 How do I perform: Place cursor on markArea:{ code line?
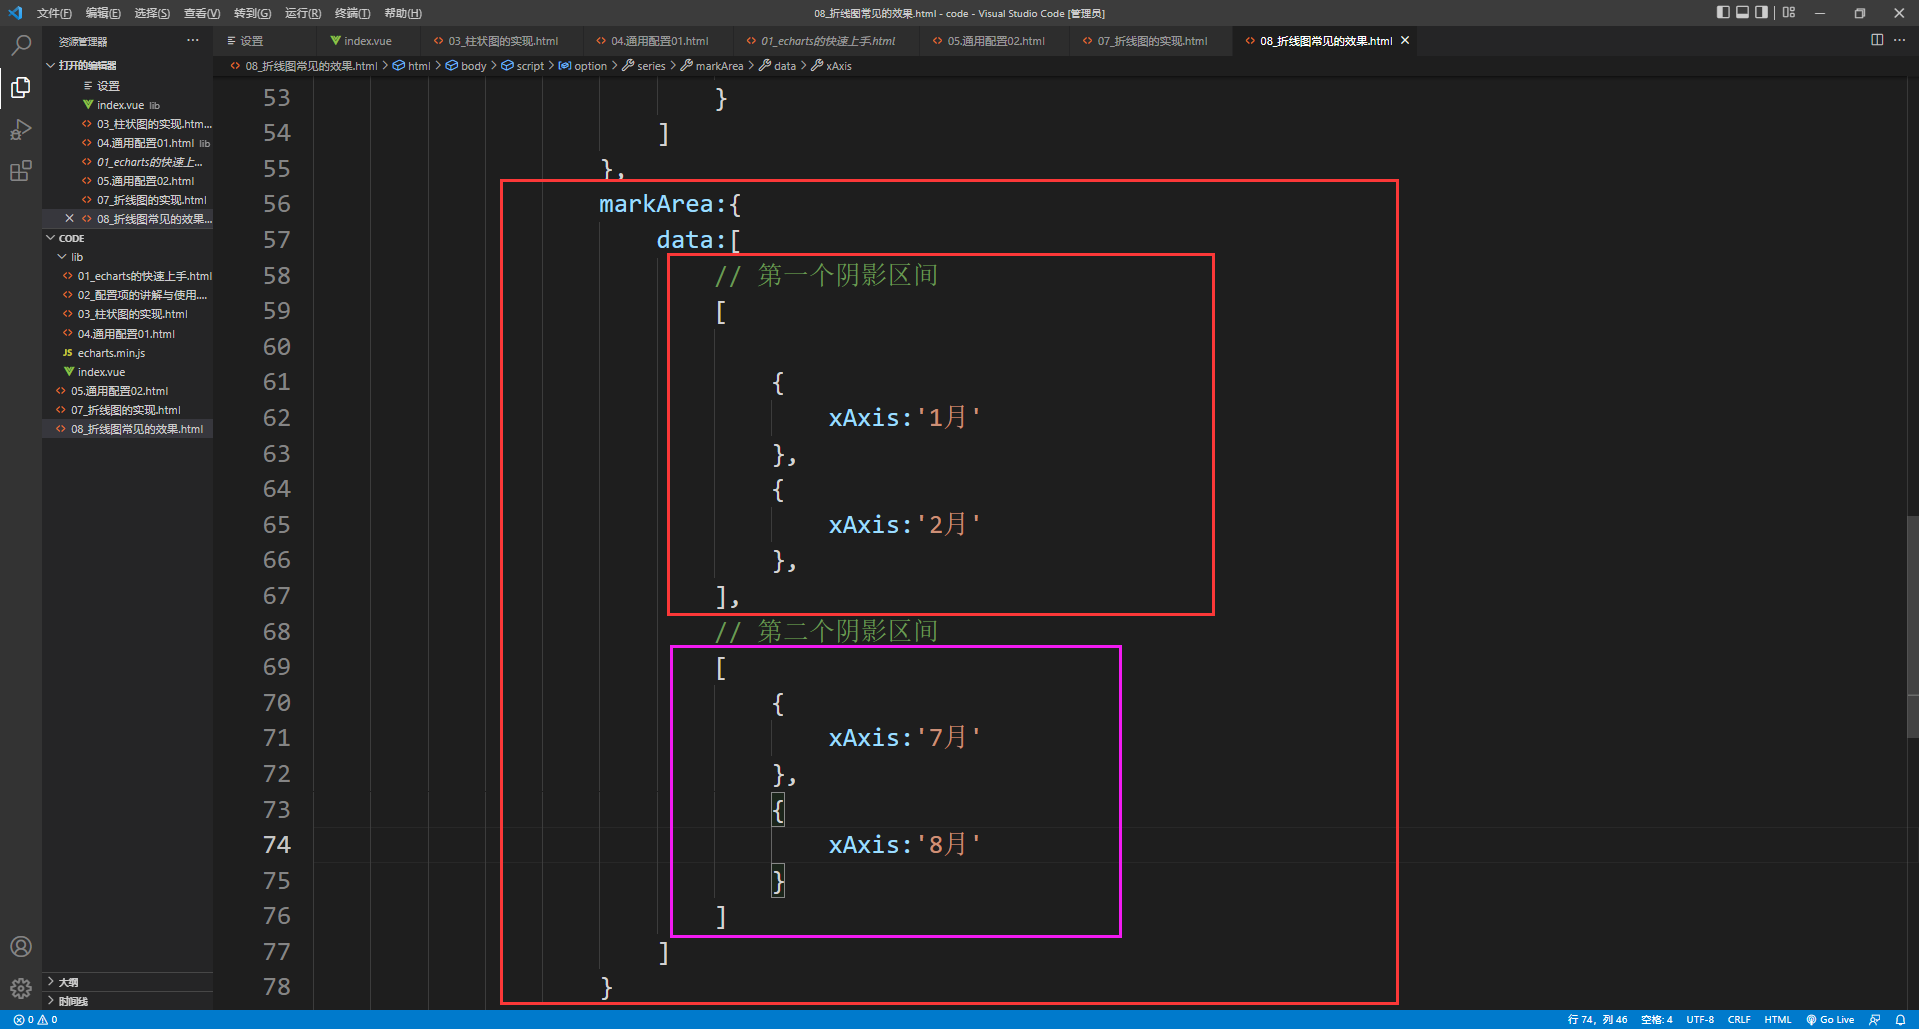[670, 204]
